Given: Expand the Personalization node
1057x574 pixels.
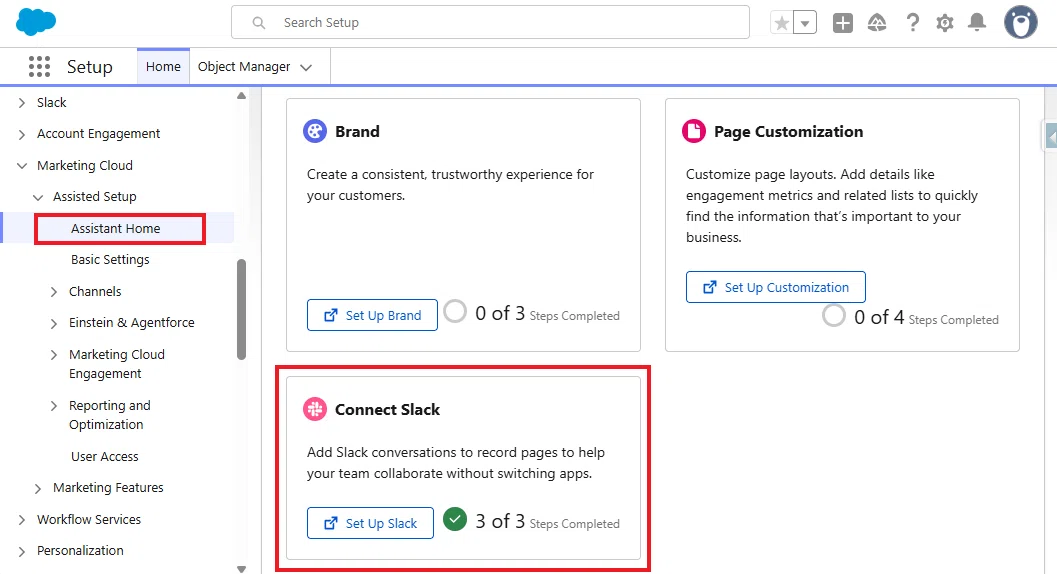Looking at the screenshot, I should 22,551.
